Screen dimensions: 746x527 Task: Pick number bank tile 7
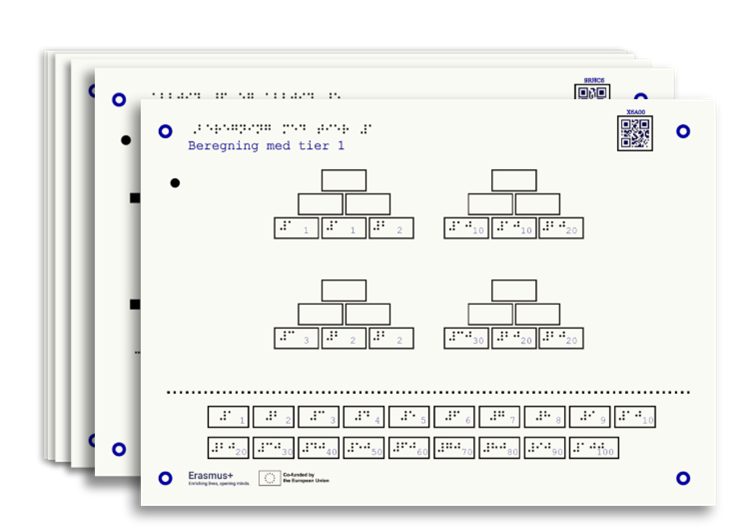[x=500, y=417]
